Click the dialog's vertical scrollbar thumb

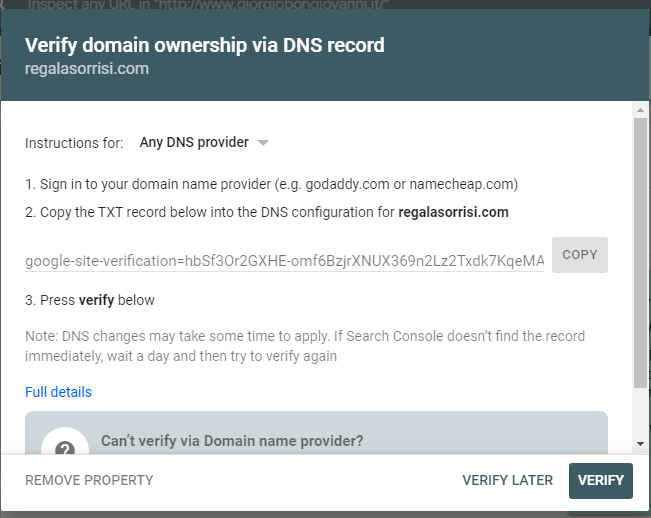click(x=640, y=253)
